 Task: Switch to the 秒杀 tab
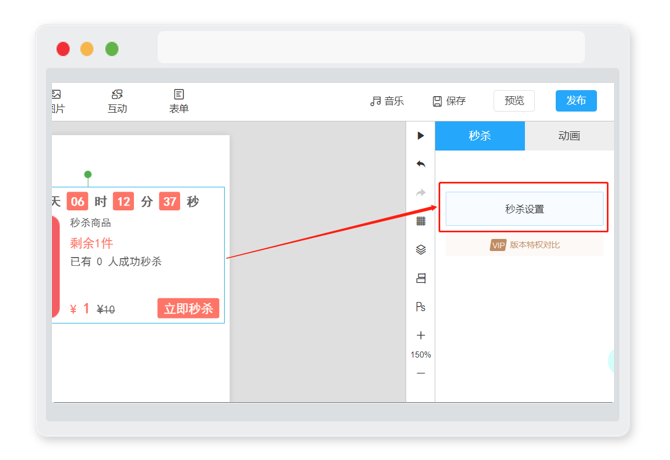coord(480,136)
